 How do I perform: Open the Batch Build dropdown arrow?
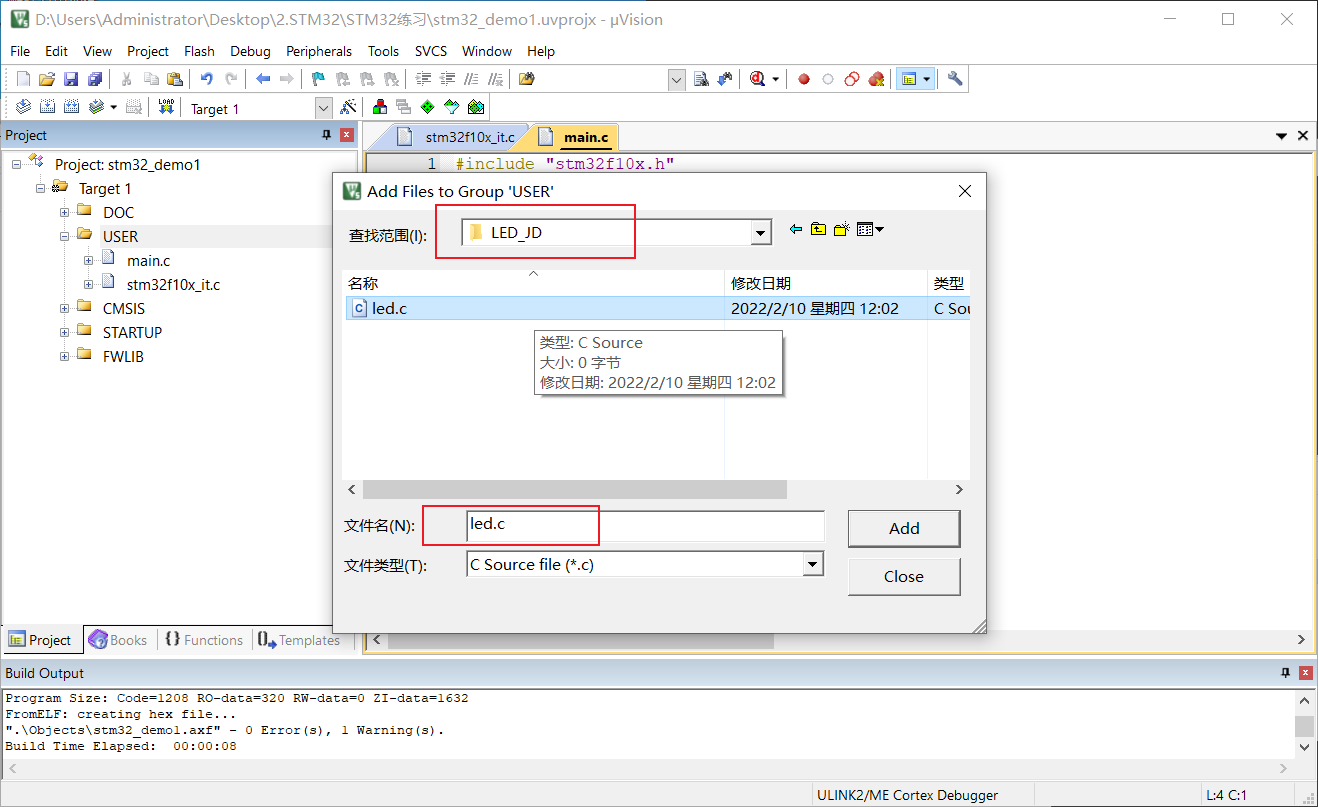coord(113,107)
